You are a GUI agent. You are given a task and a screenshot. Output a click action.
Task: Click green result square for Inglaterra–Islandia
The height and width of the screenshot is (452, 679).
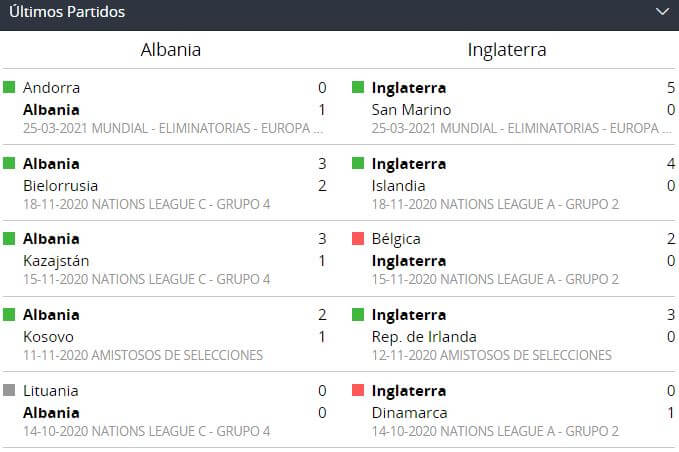click(358, 164)
